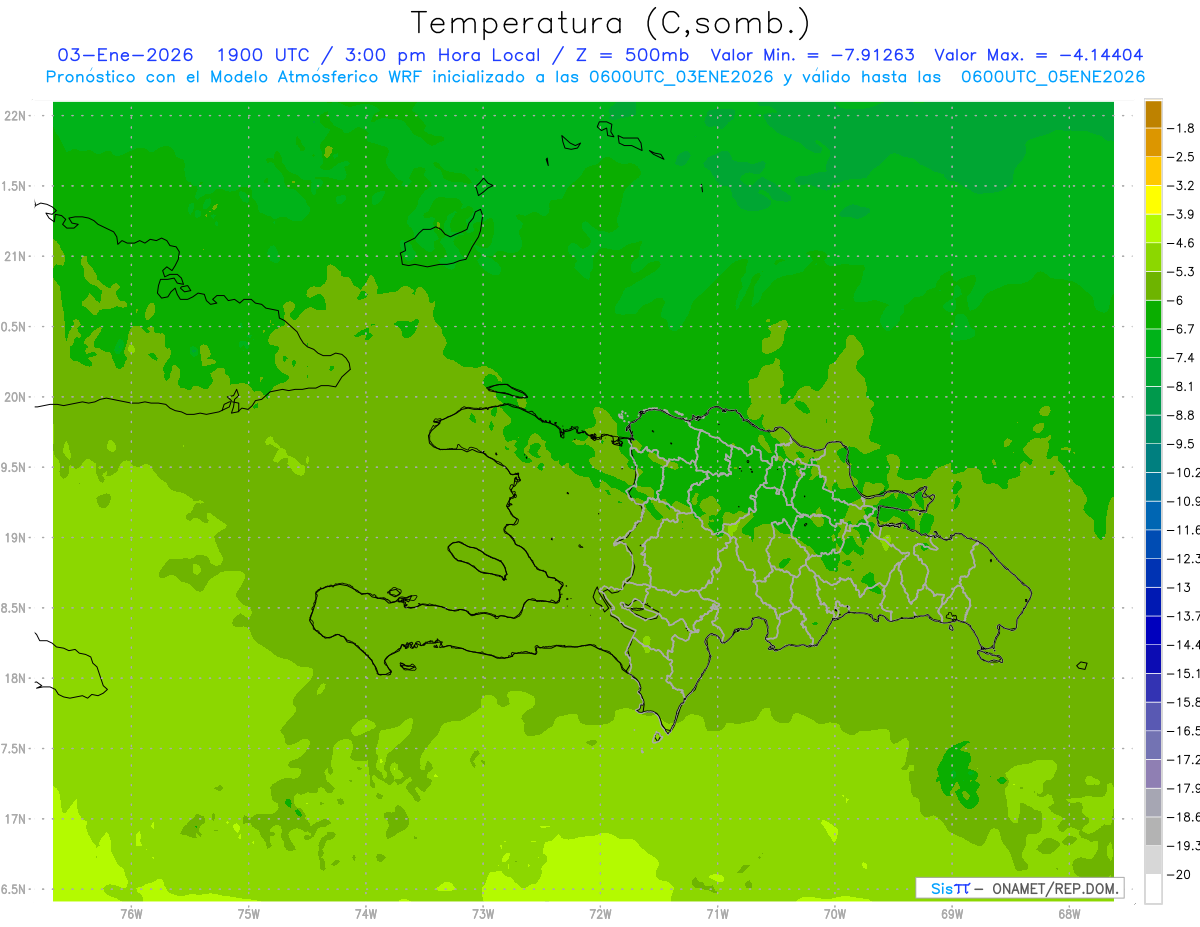
Task: Click the '-7.4' legend value
Action: 1181,358
